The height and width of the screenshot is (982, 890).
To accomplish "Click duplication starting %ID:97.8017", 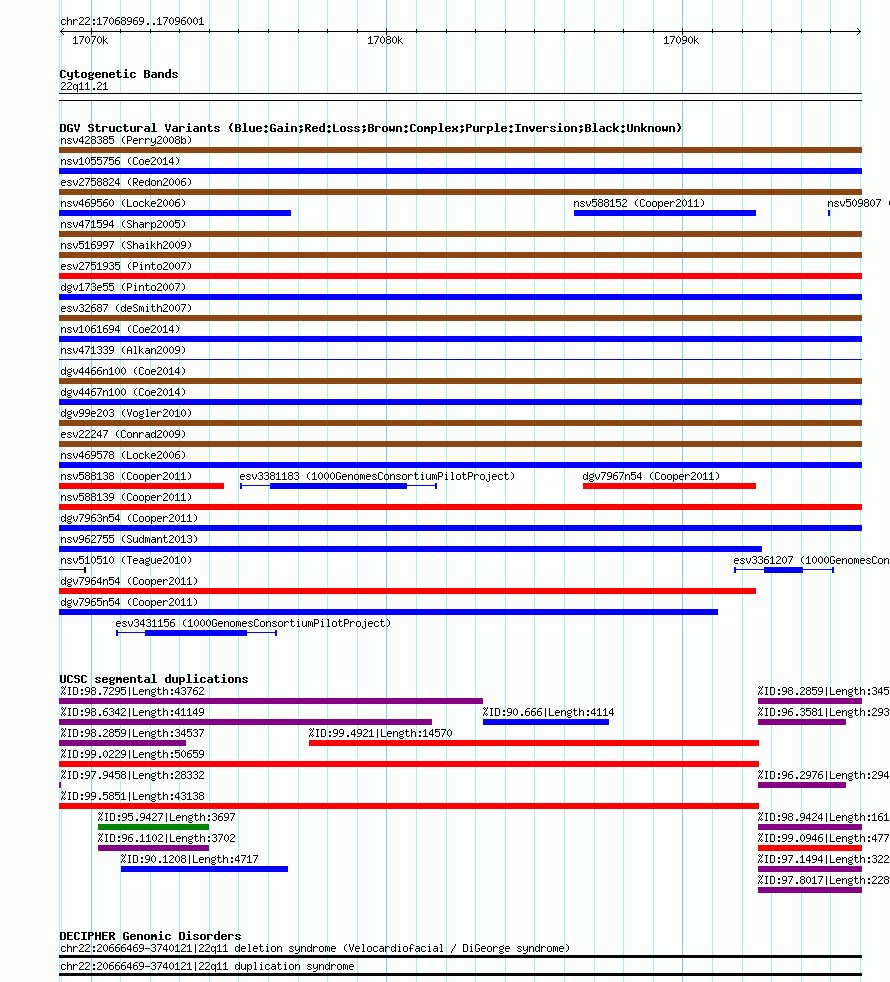I will coord(810,890).
